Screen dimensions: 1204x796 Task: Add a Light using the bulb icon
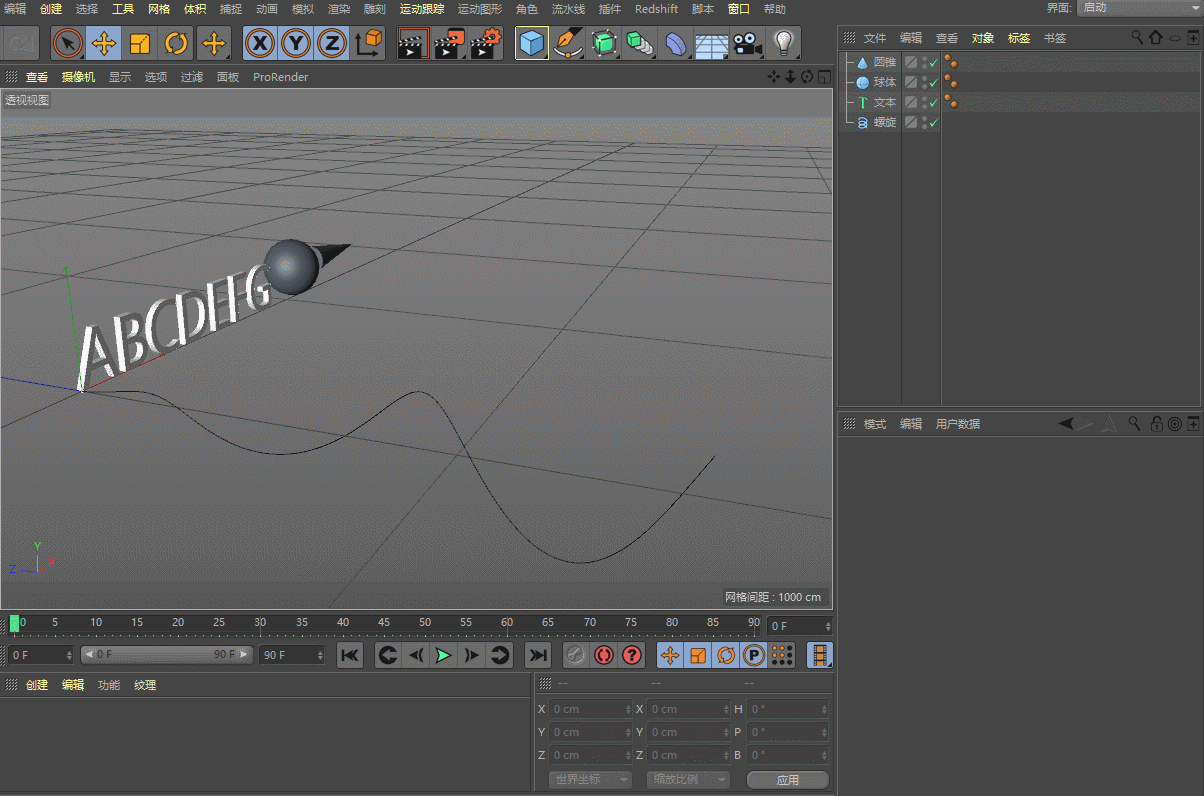784,44
